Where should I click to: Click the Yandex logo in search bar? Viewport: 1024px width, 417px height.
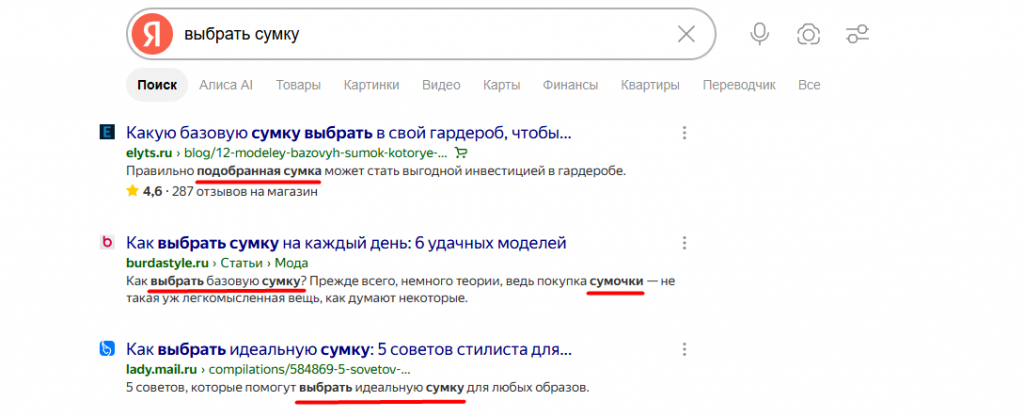[152, 34]
